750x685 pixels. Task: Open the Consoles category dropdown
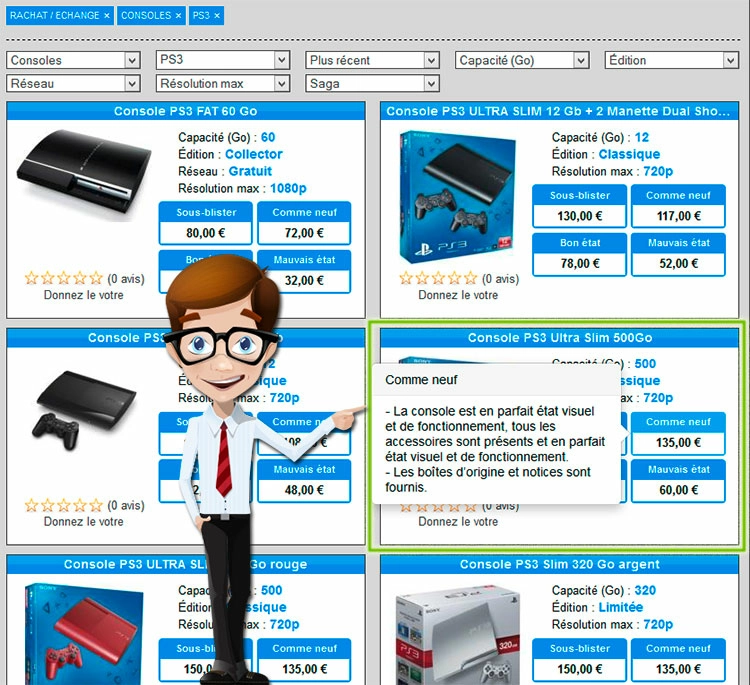tap(73, 60)
